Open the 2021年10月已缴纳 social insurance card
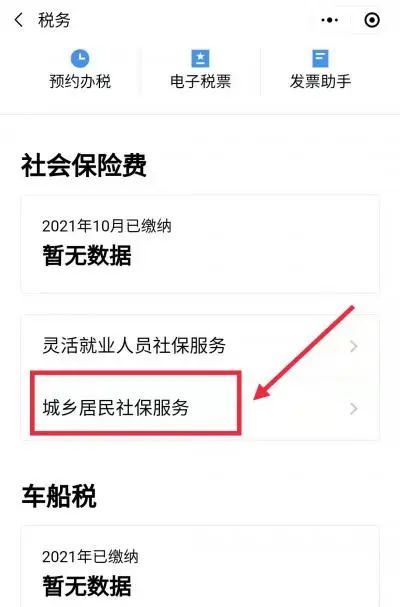This screenshot has height=607, width=400. [200, 244]
